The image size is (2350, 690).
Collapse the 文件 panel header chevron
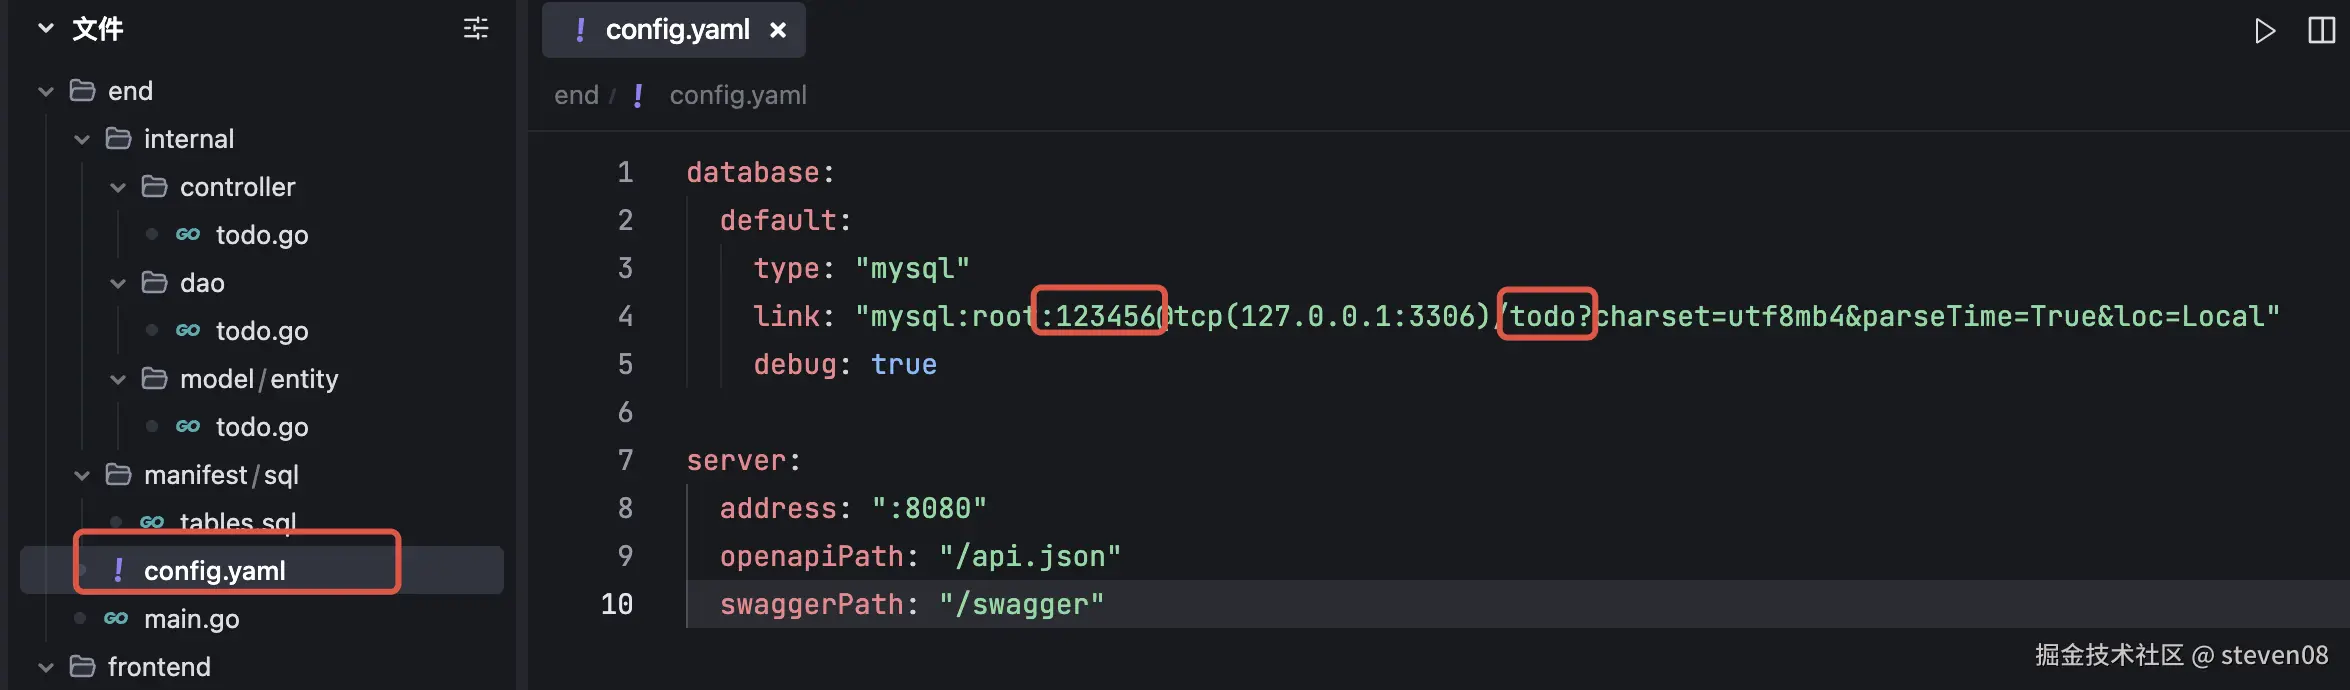(46, 29)
